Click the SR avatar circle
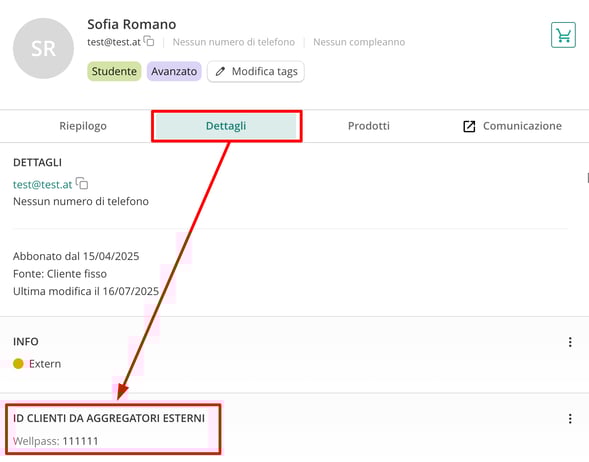 43,48
